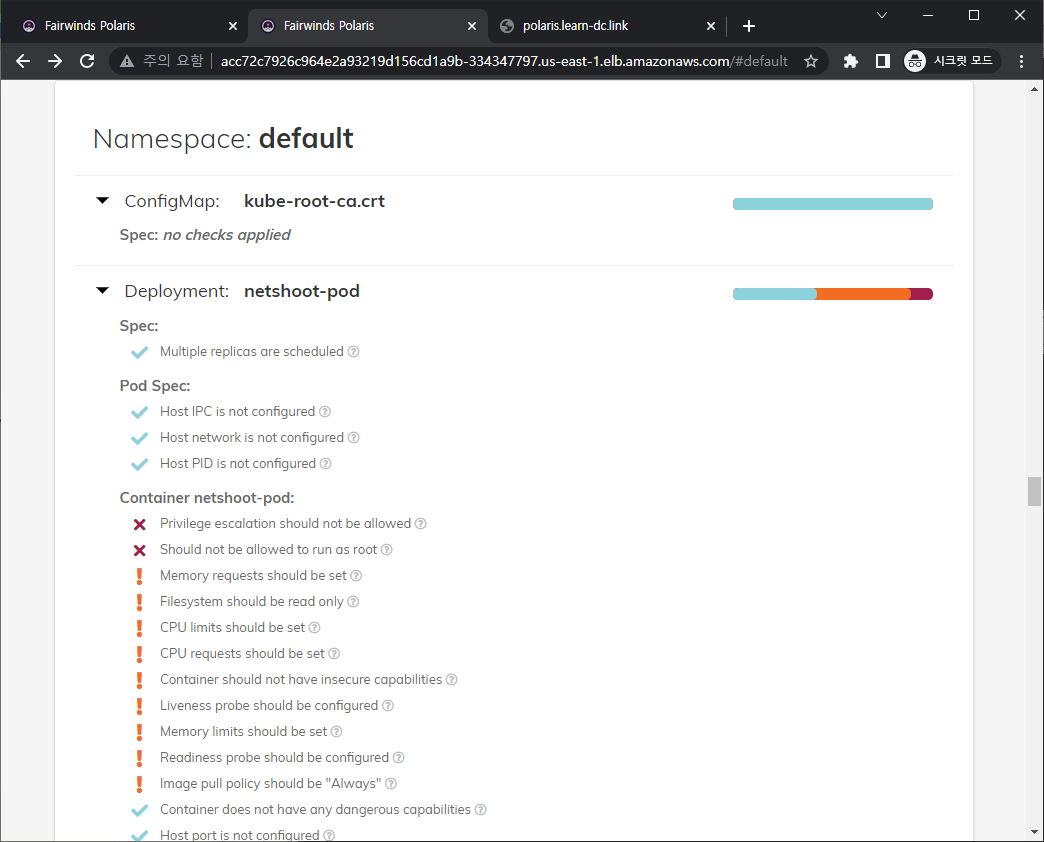Collapse the ConfigMap kube-root-ca.crt section
This screenshot has height=842, width=1044.
(102, 200)
